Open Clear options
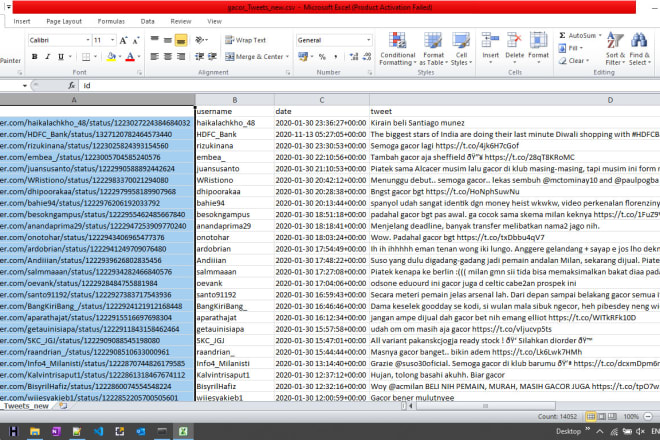This screenshot has width=660, height=440. (572, 61)
